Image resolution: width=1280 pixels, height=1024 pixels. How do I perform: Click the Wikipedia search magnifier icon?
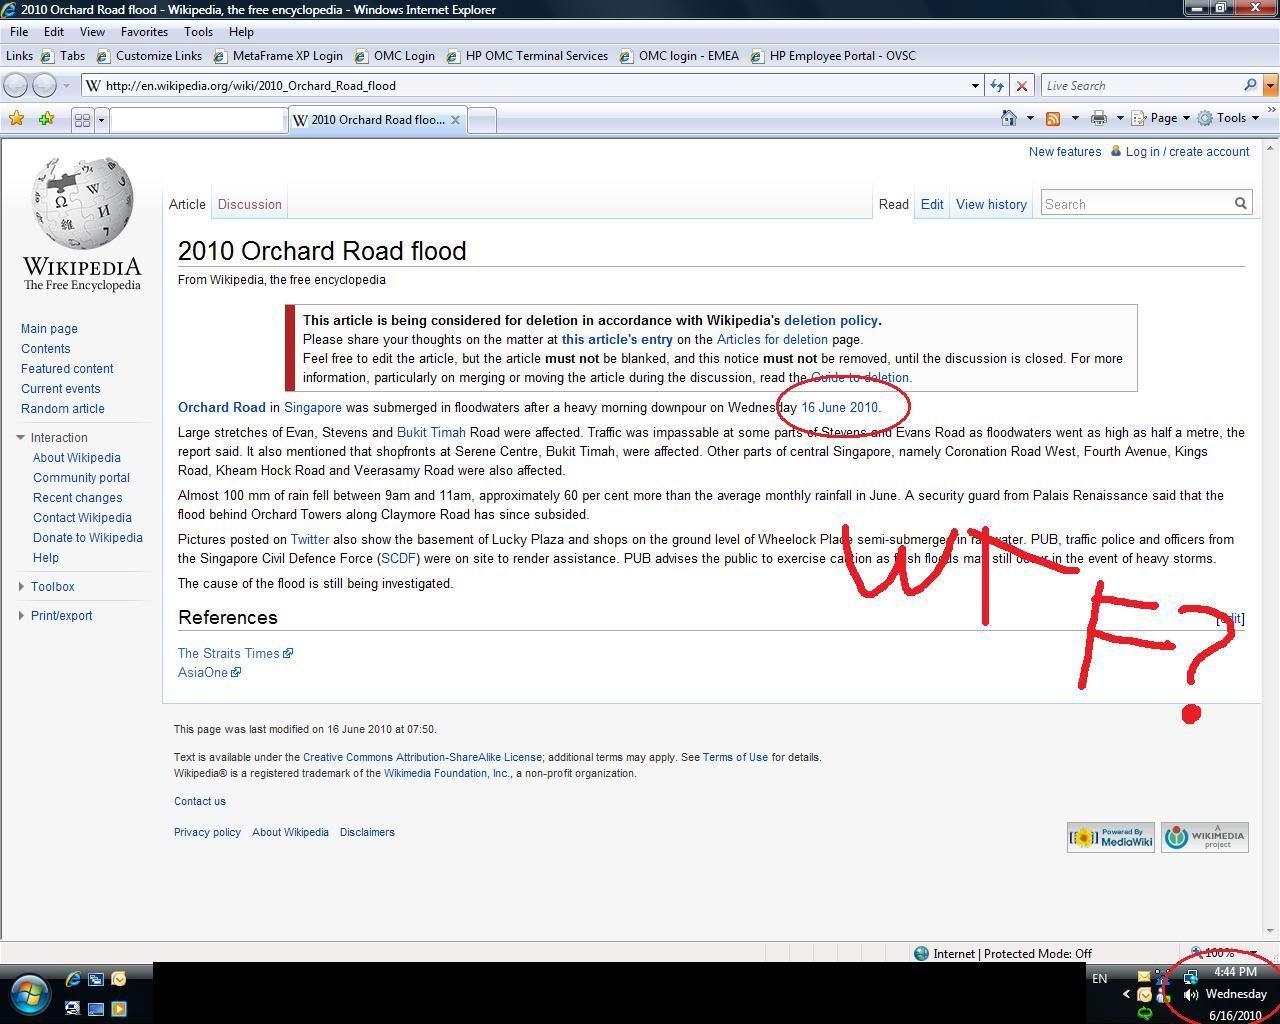[x=1240, y=204]
